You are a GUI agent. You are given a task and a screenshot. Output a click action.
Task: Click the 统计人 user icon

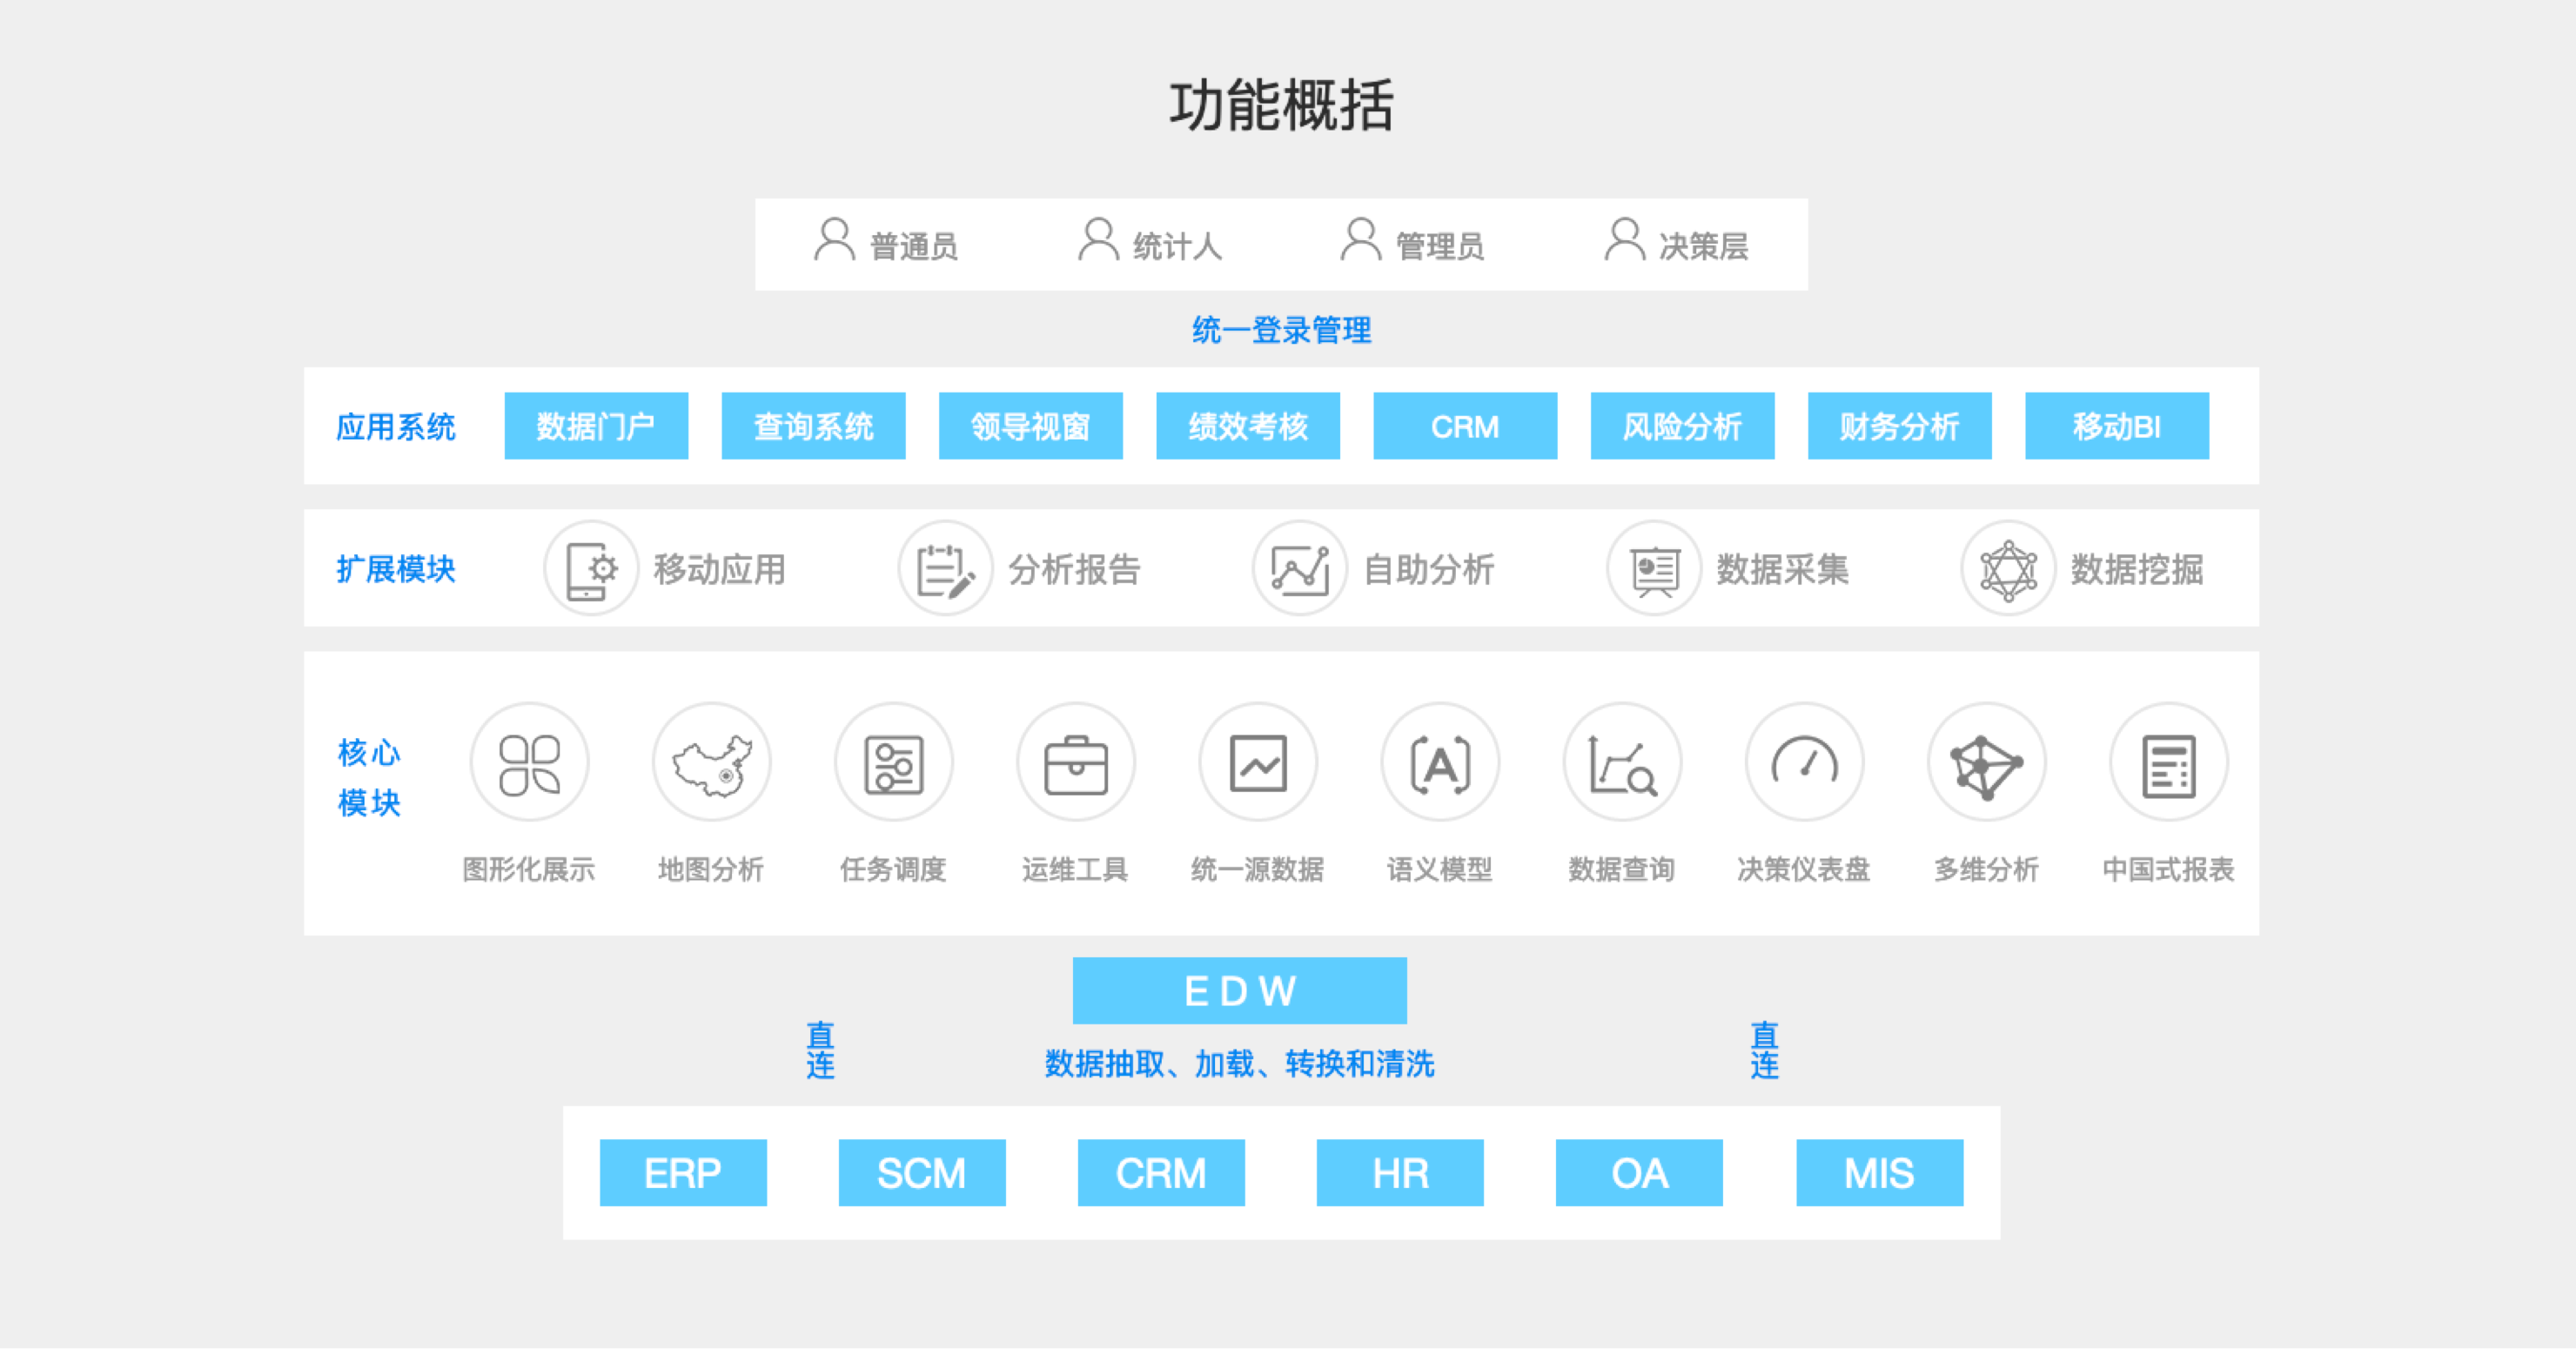click(1098, 240)
